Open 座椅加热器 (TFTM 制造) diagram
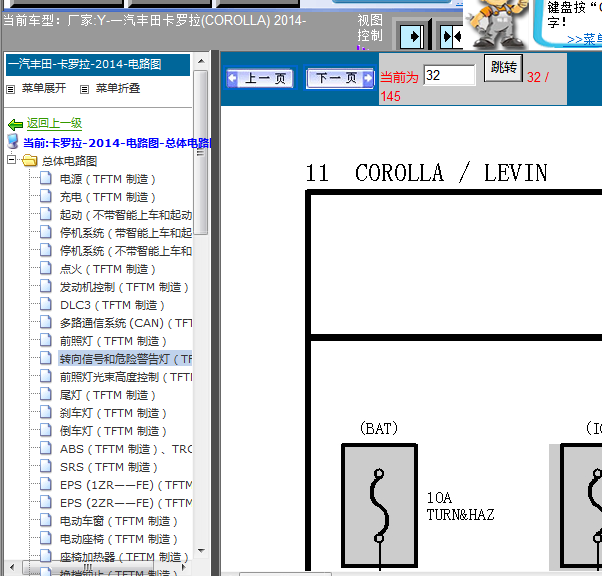Image resolution: width=602 pixels, height=576 pixels. coord(124,557)
